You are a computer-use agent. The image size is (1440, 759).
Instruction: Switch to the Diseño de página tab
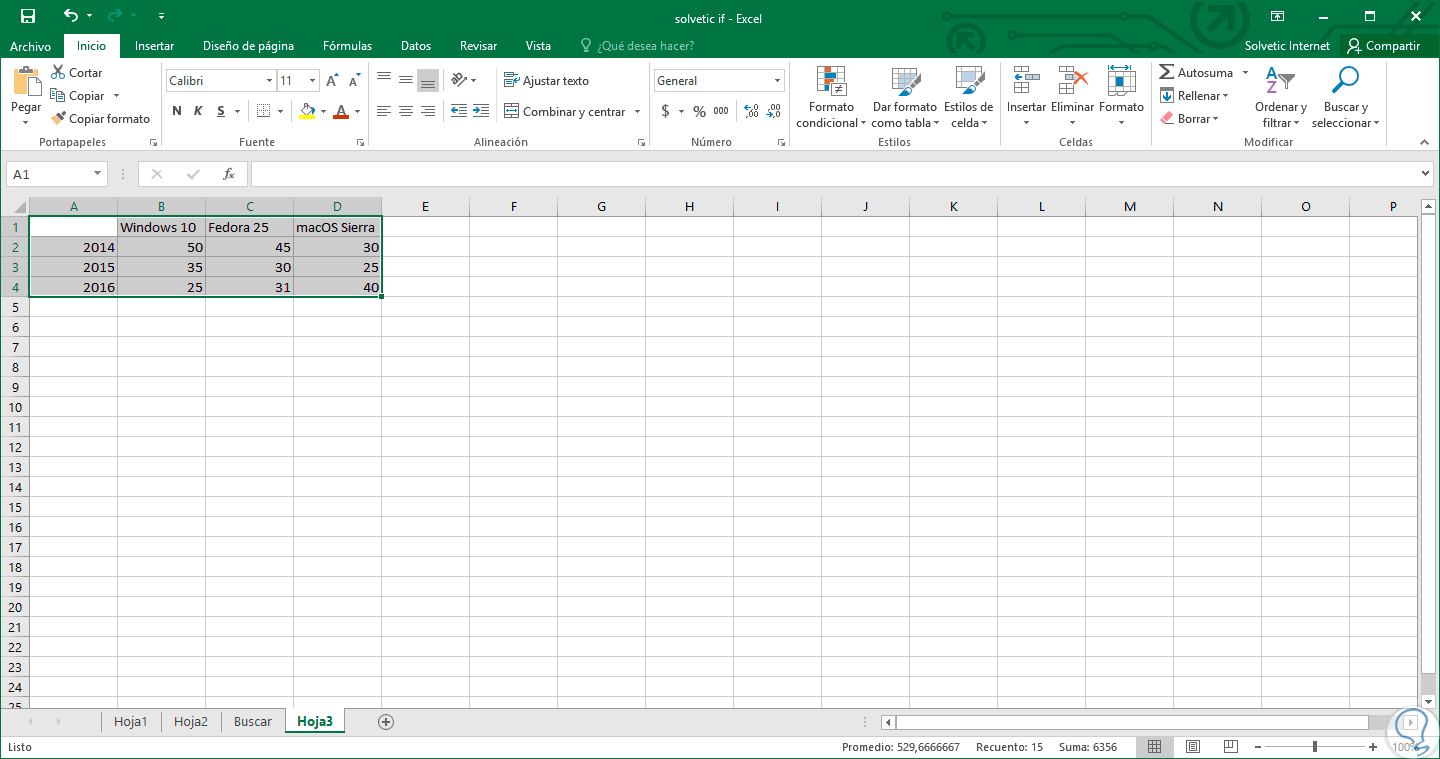[x=248, y=46]
